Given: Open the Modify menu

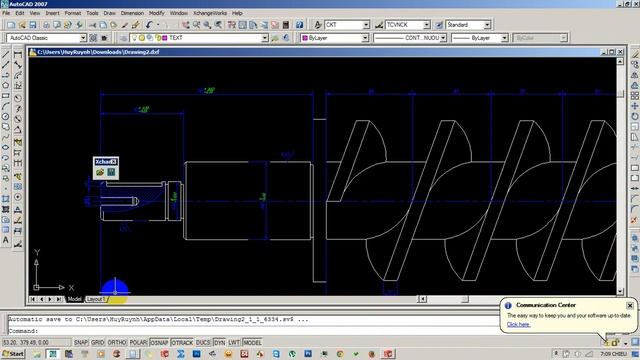Looking at the screenshot, I should pyautogui.click(x=157, y=13).
